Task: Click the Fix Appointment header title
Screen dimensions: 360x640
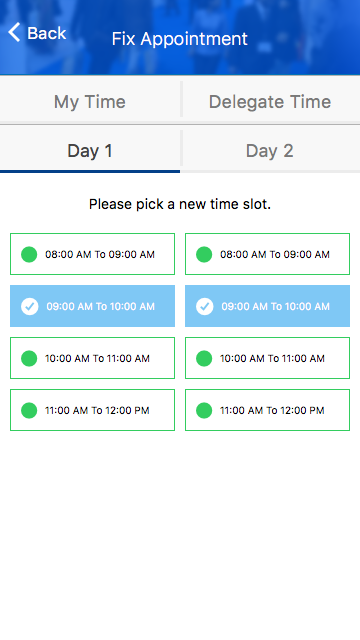Action: click(180, 39)
